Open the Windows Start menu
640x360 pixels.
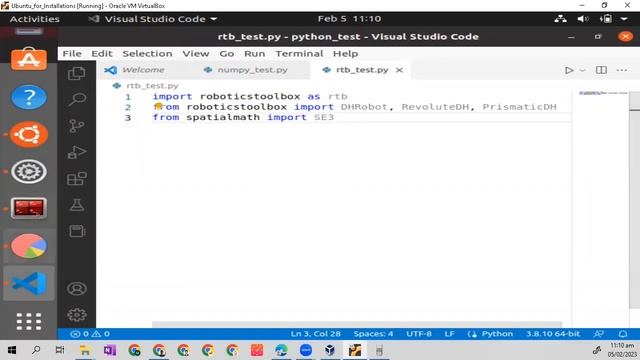(12, 350)
